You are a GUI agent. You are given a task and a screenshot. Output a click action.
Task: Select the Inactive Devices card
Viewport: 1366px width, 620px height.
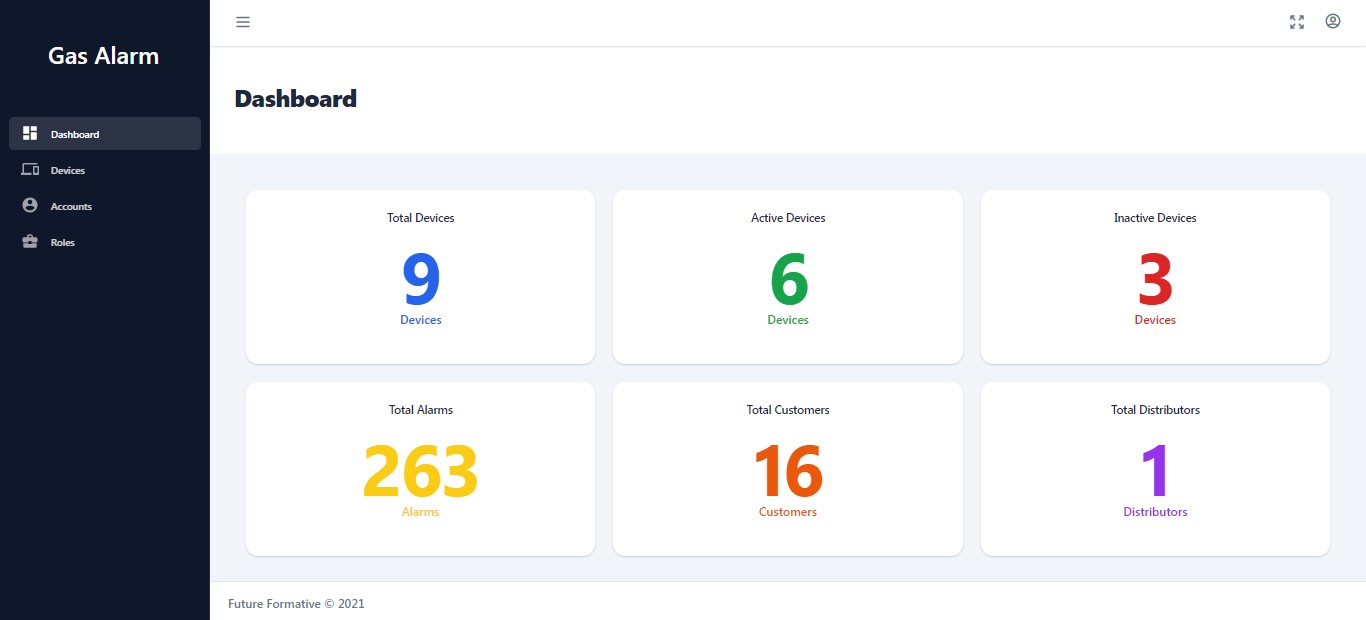tap(1155, 277)
